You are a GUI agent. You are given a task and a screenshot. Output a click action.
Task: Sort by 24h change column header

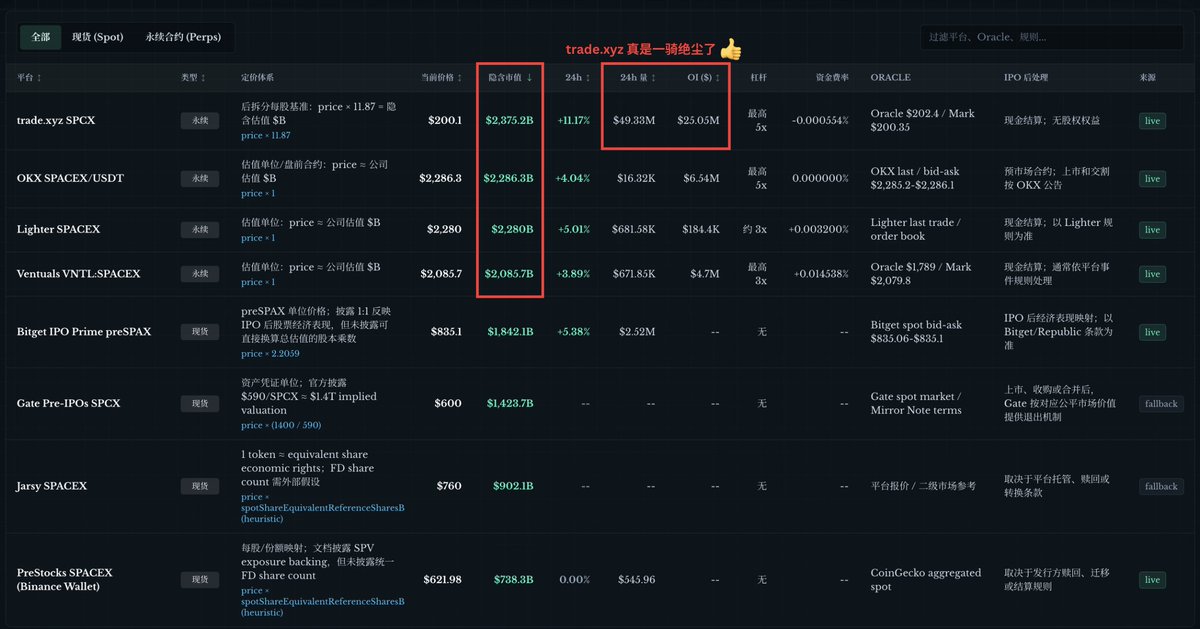(x=577, y=77)
